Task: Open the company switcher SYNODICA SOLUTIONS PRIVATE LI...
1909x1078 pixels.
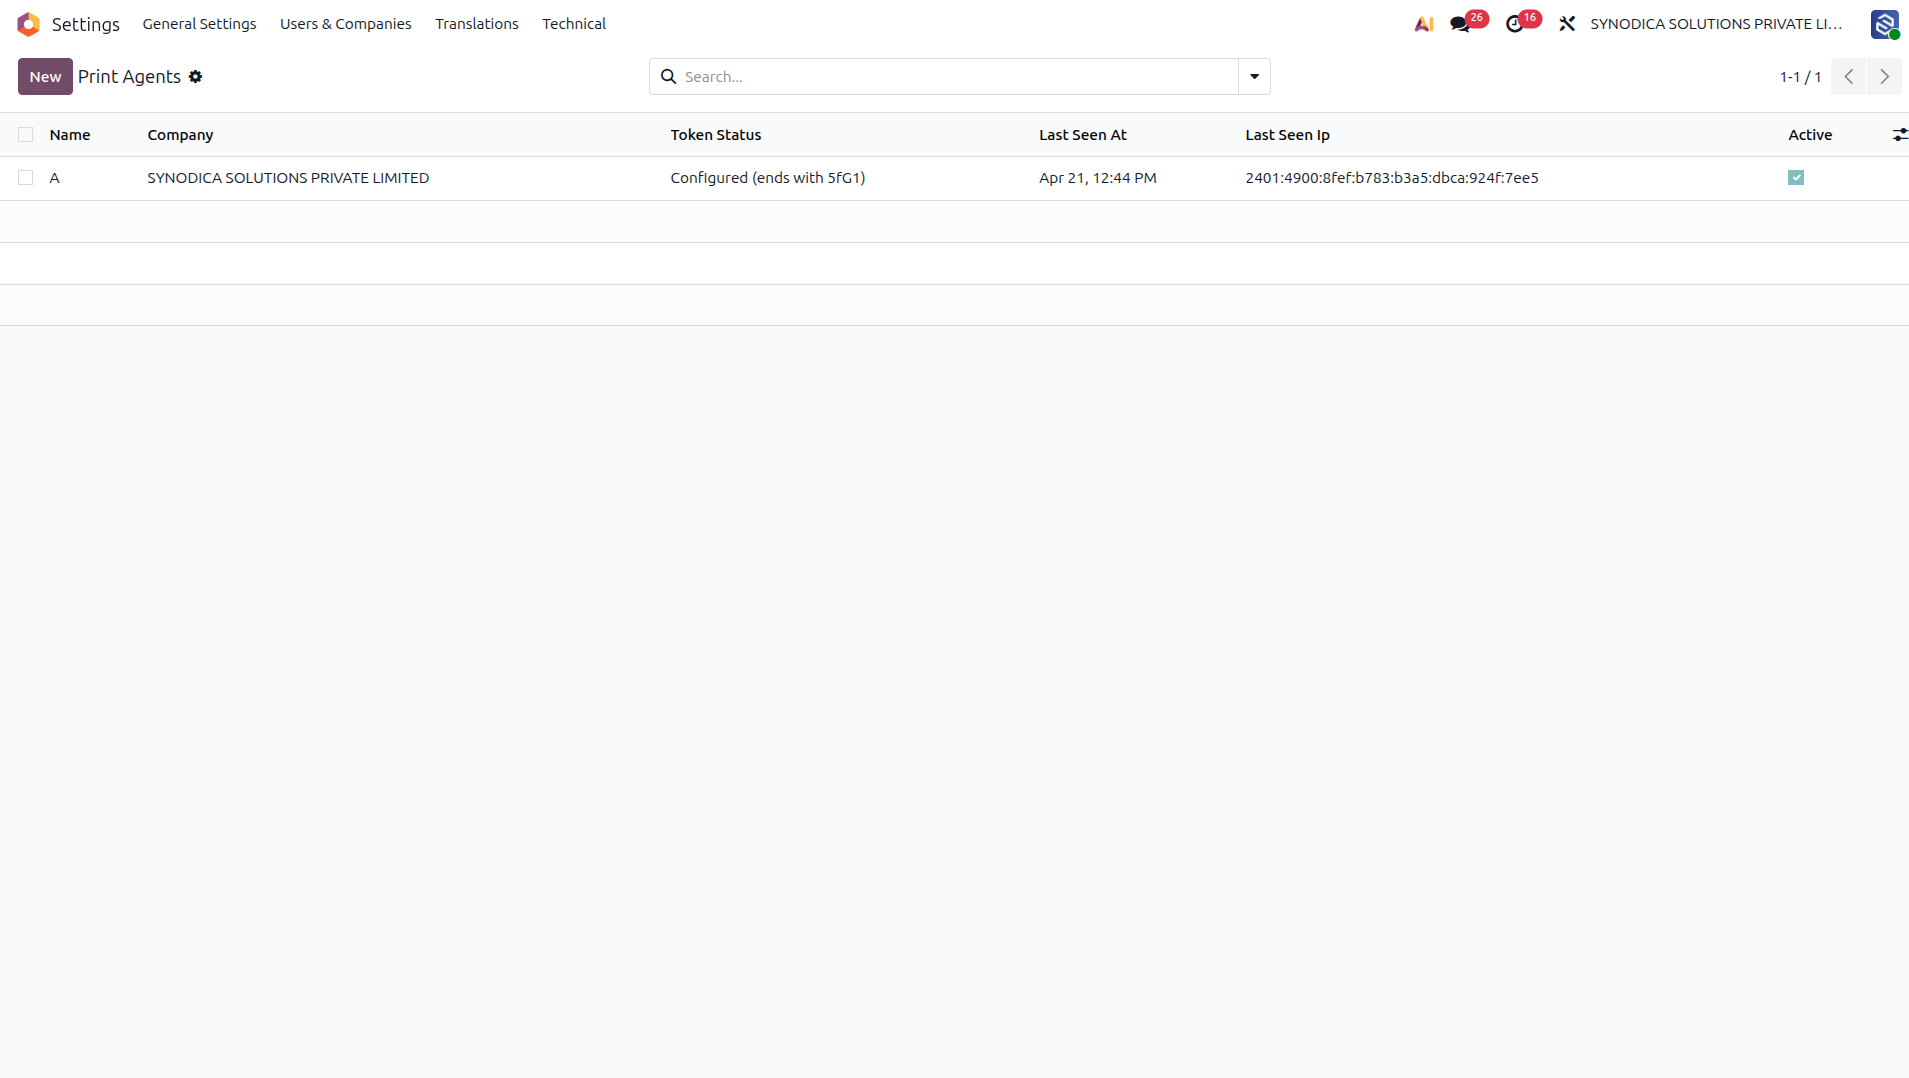Action: click(1716, 24)
